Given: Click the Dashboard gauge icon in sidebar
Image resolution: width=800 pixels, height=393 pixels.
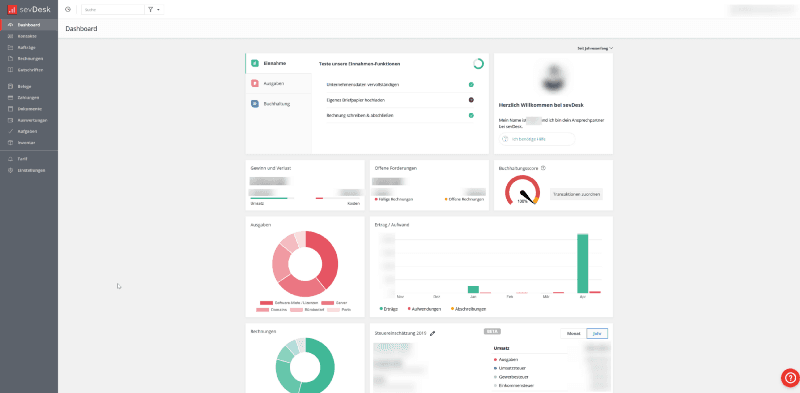Looking at the screenshot, I should (x=11, y=24).
